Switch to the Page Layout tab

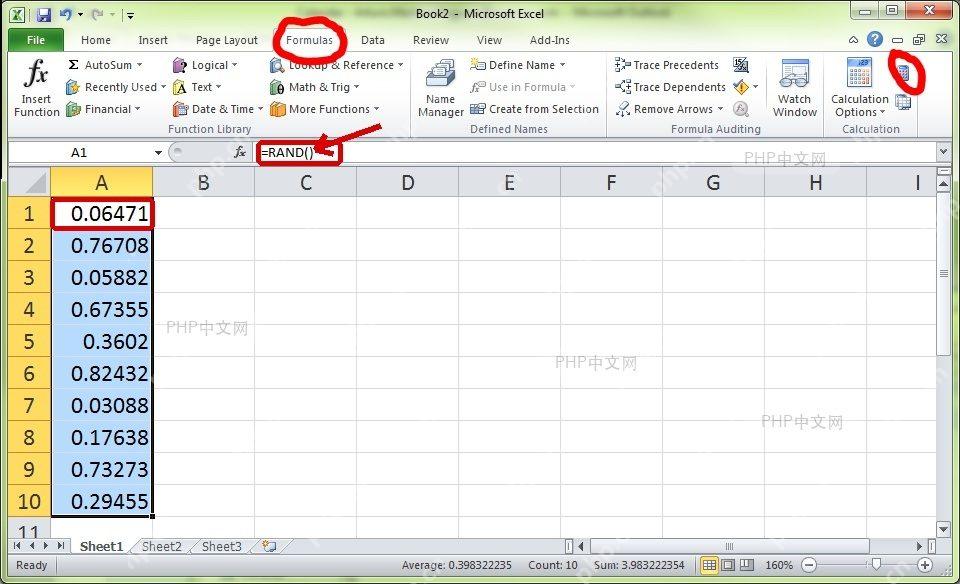[227, 40]
